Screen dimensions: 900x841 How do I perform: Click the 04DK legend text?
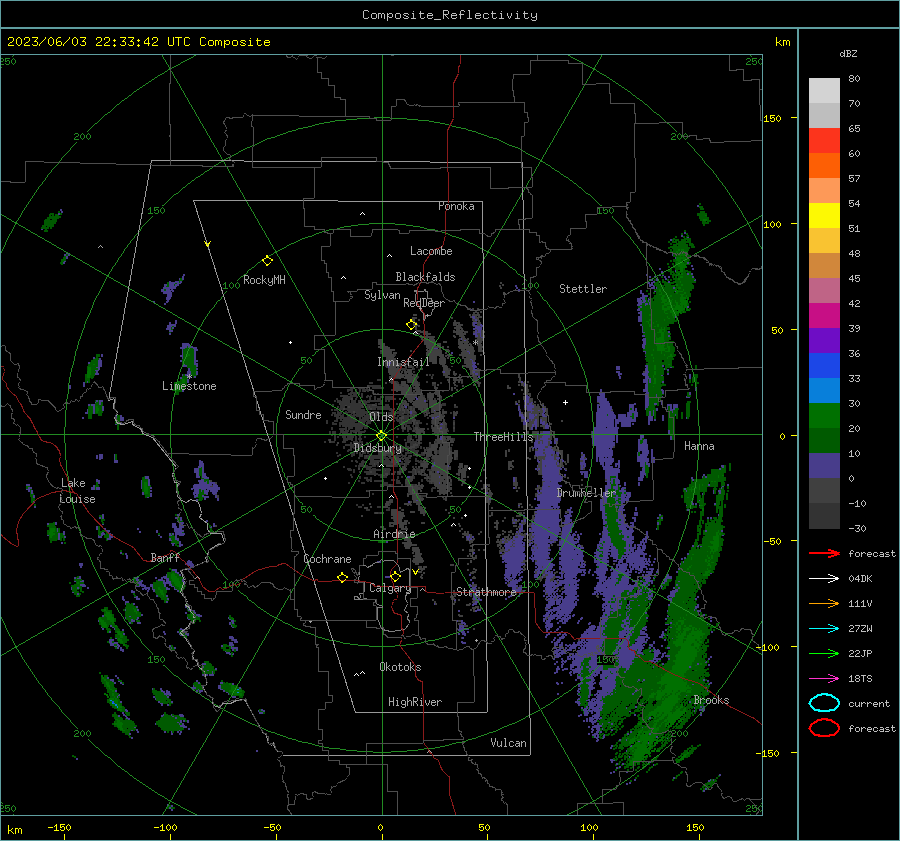pyautogui.click(x=860, y=579)
